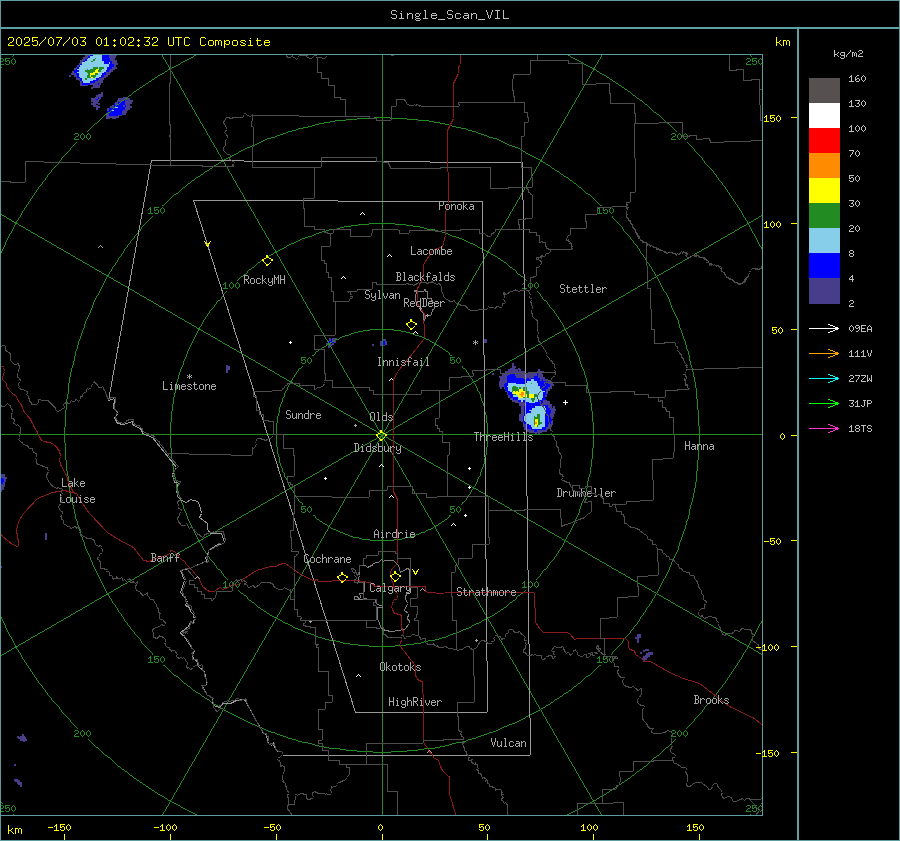Click the orange 111V arrow legend icon
This screenshot has height=841, width=900.
click(x=824, y=354)
